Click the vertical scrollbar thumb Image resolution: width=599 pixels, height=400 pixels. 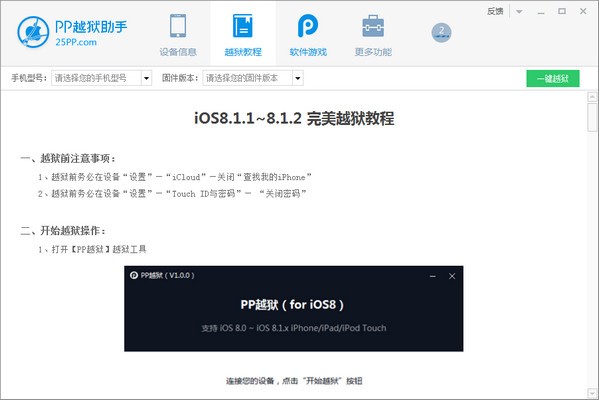[593, 117]
